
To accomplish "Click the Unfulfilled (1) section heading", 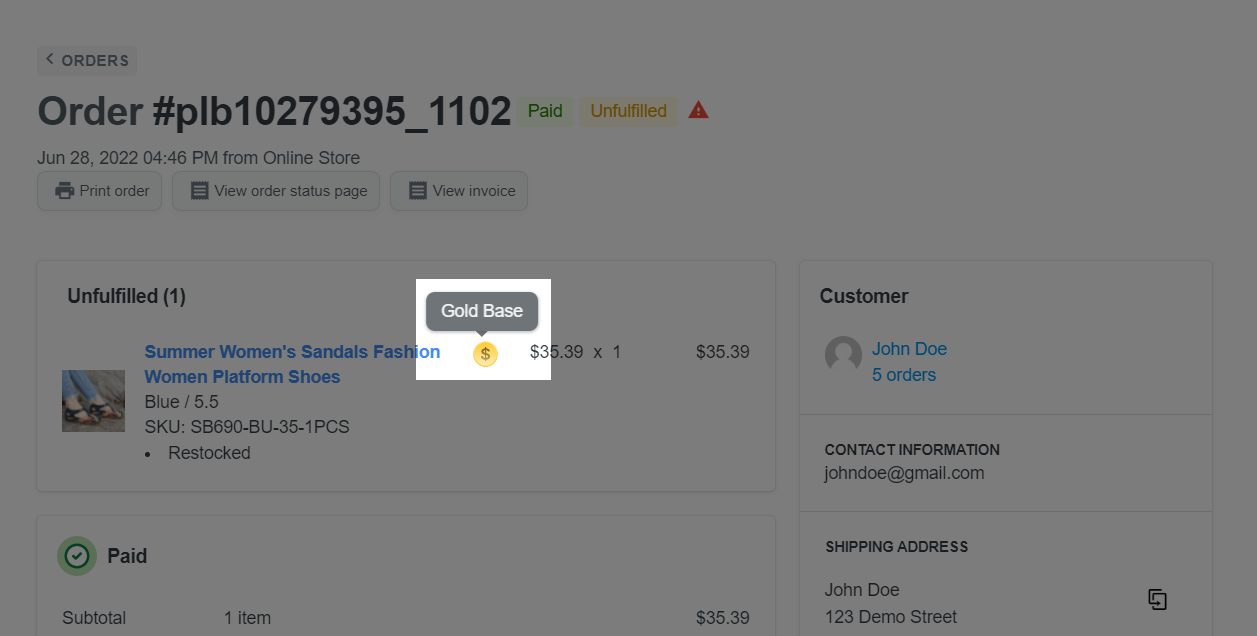I will pos(126,296).
